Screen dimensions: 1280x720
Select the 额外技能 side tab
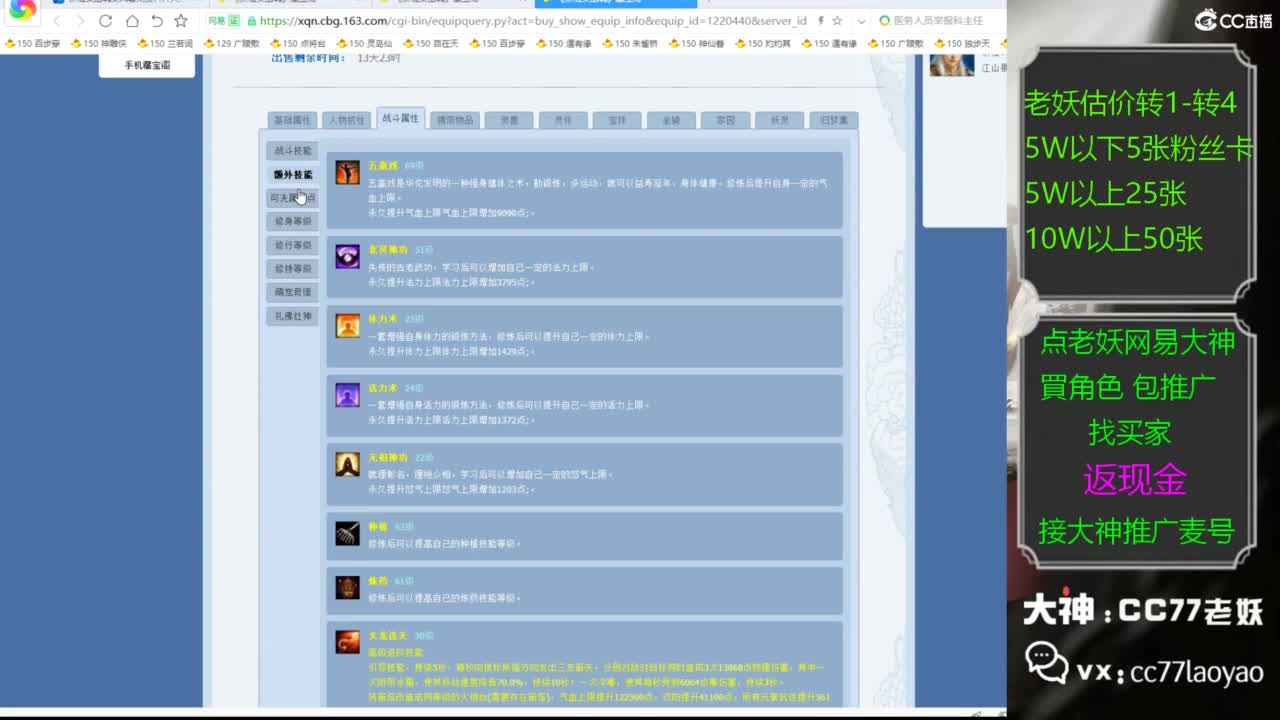click(x=293, y=175)
